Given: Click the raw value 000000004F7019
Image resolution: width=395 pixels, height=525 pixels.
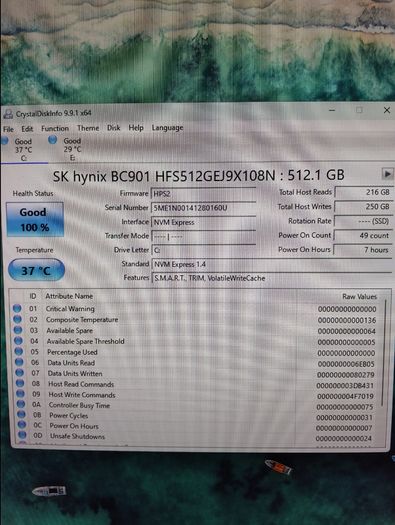Looking at the screenshot, I should point(345,396).
